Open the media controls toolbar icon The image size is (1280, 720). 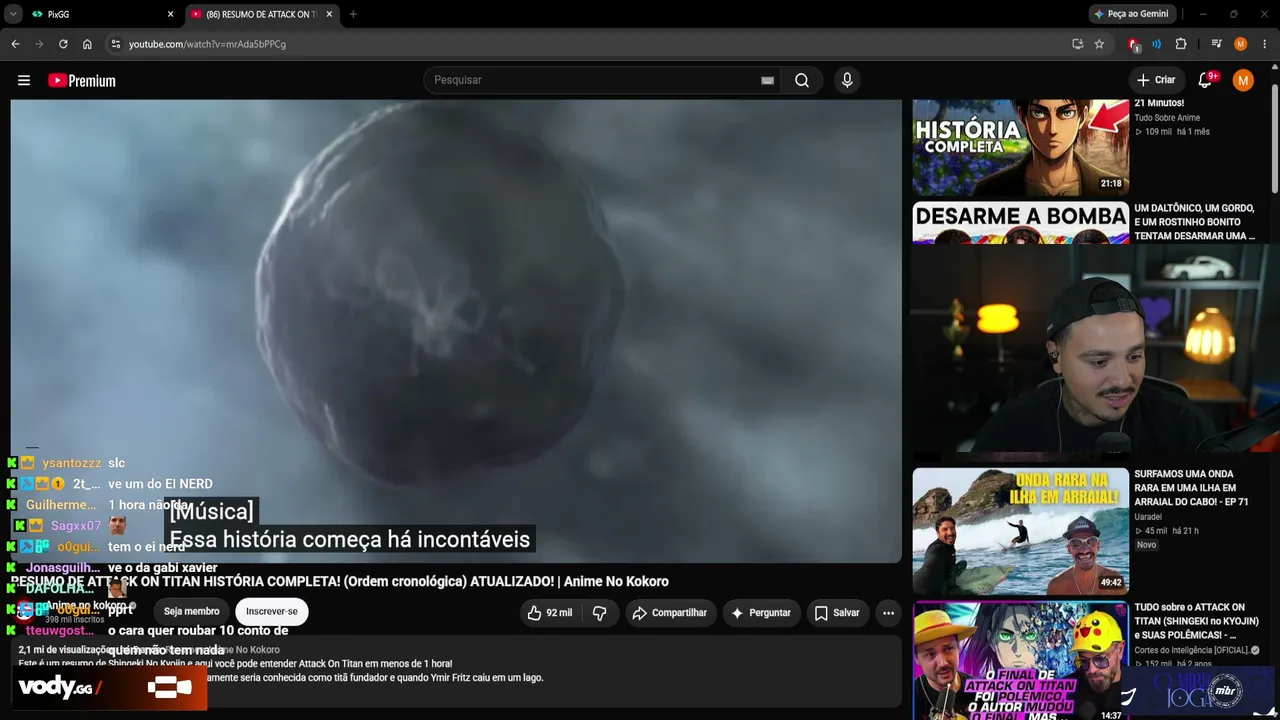(1216, 44)
